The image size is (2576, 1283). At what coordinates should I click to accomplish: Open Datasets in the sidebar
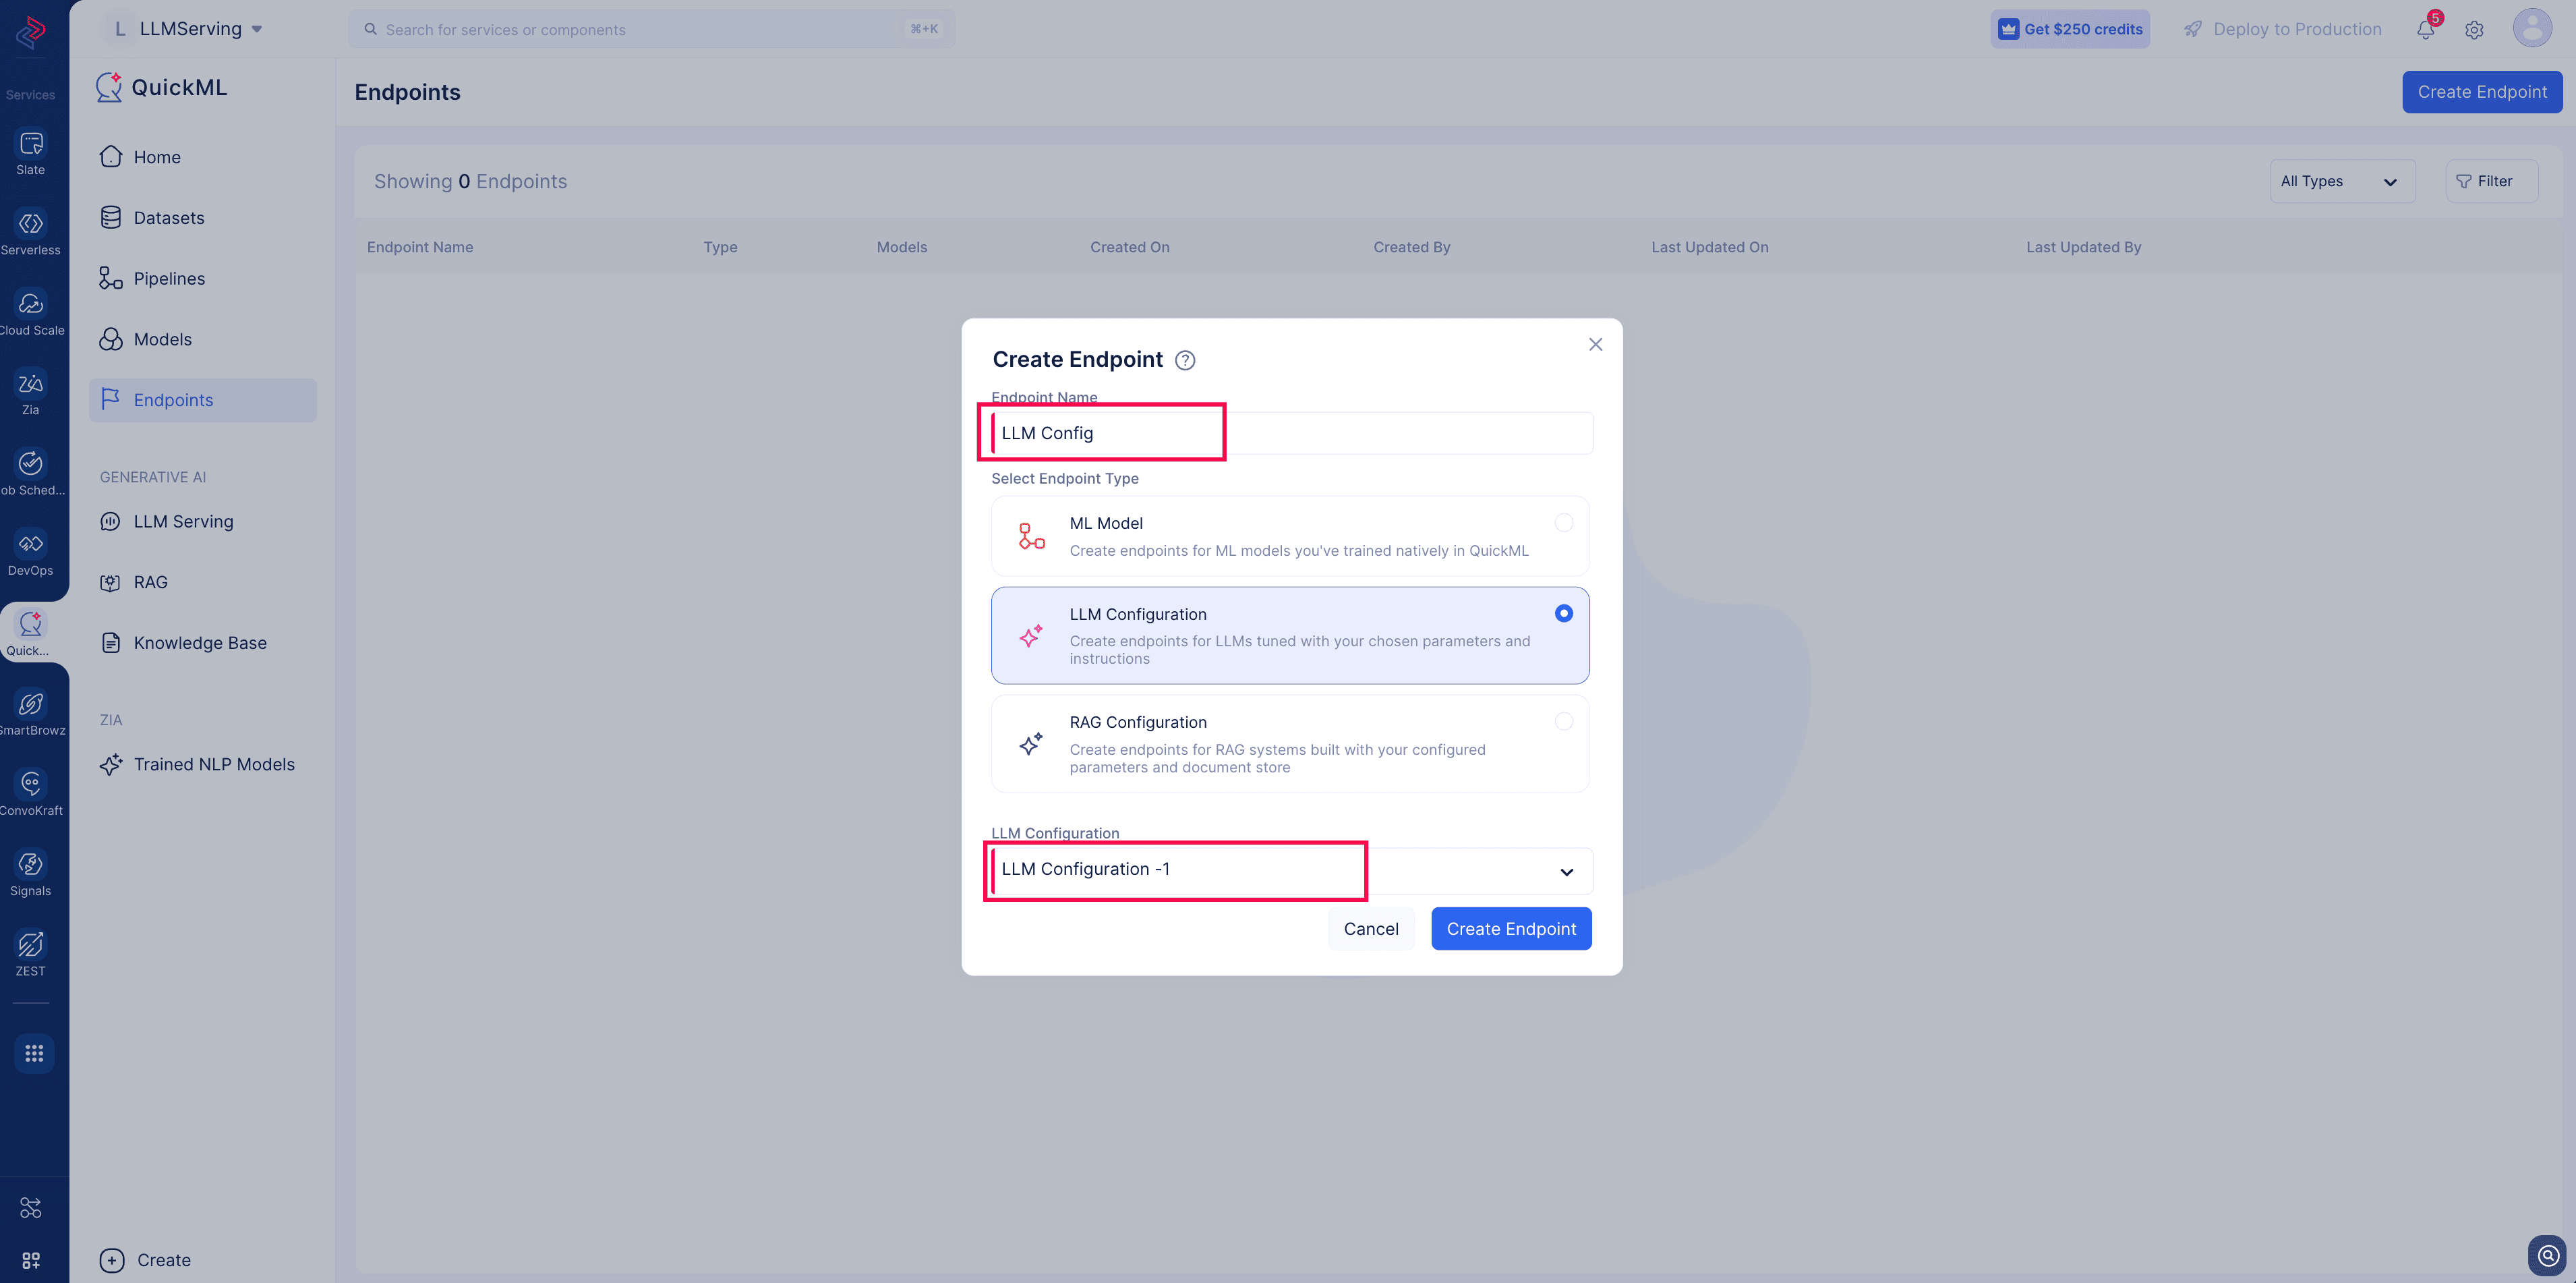pos(202,218)
